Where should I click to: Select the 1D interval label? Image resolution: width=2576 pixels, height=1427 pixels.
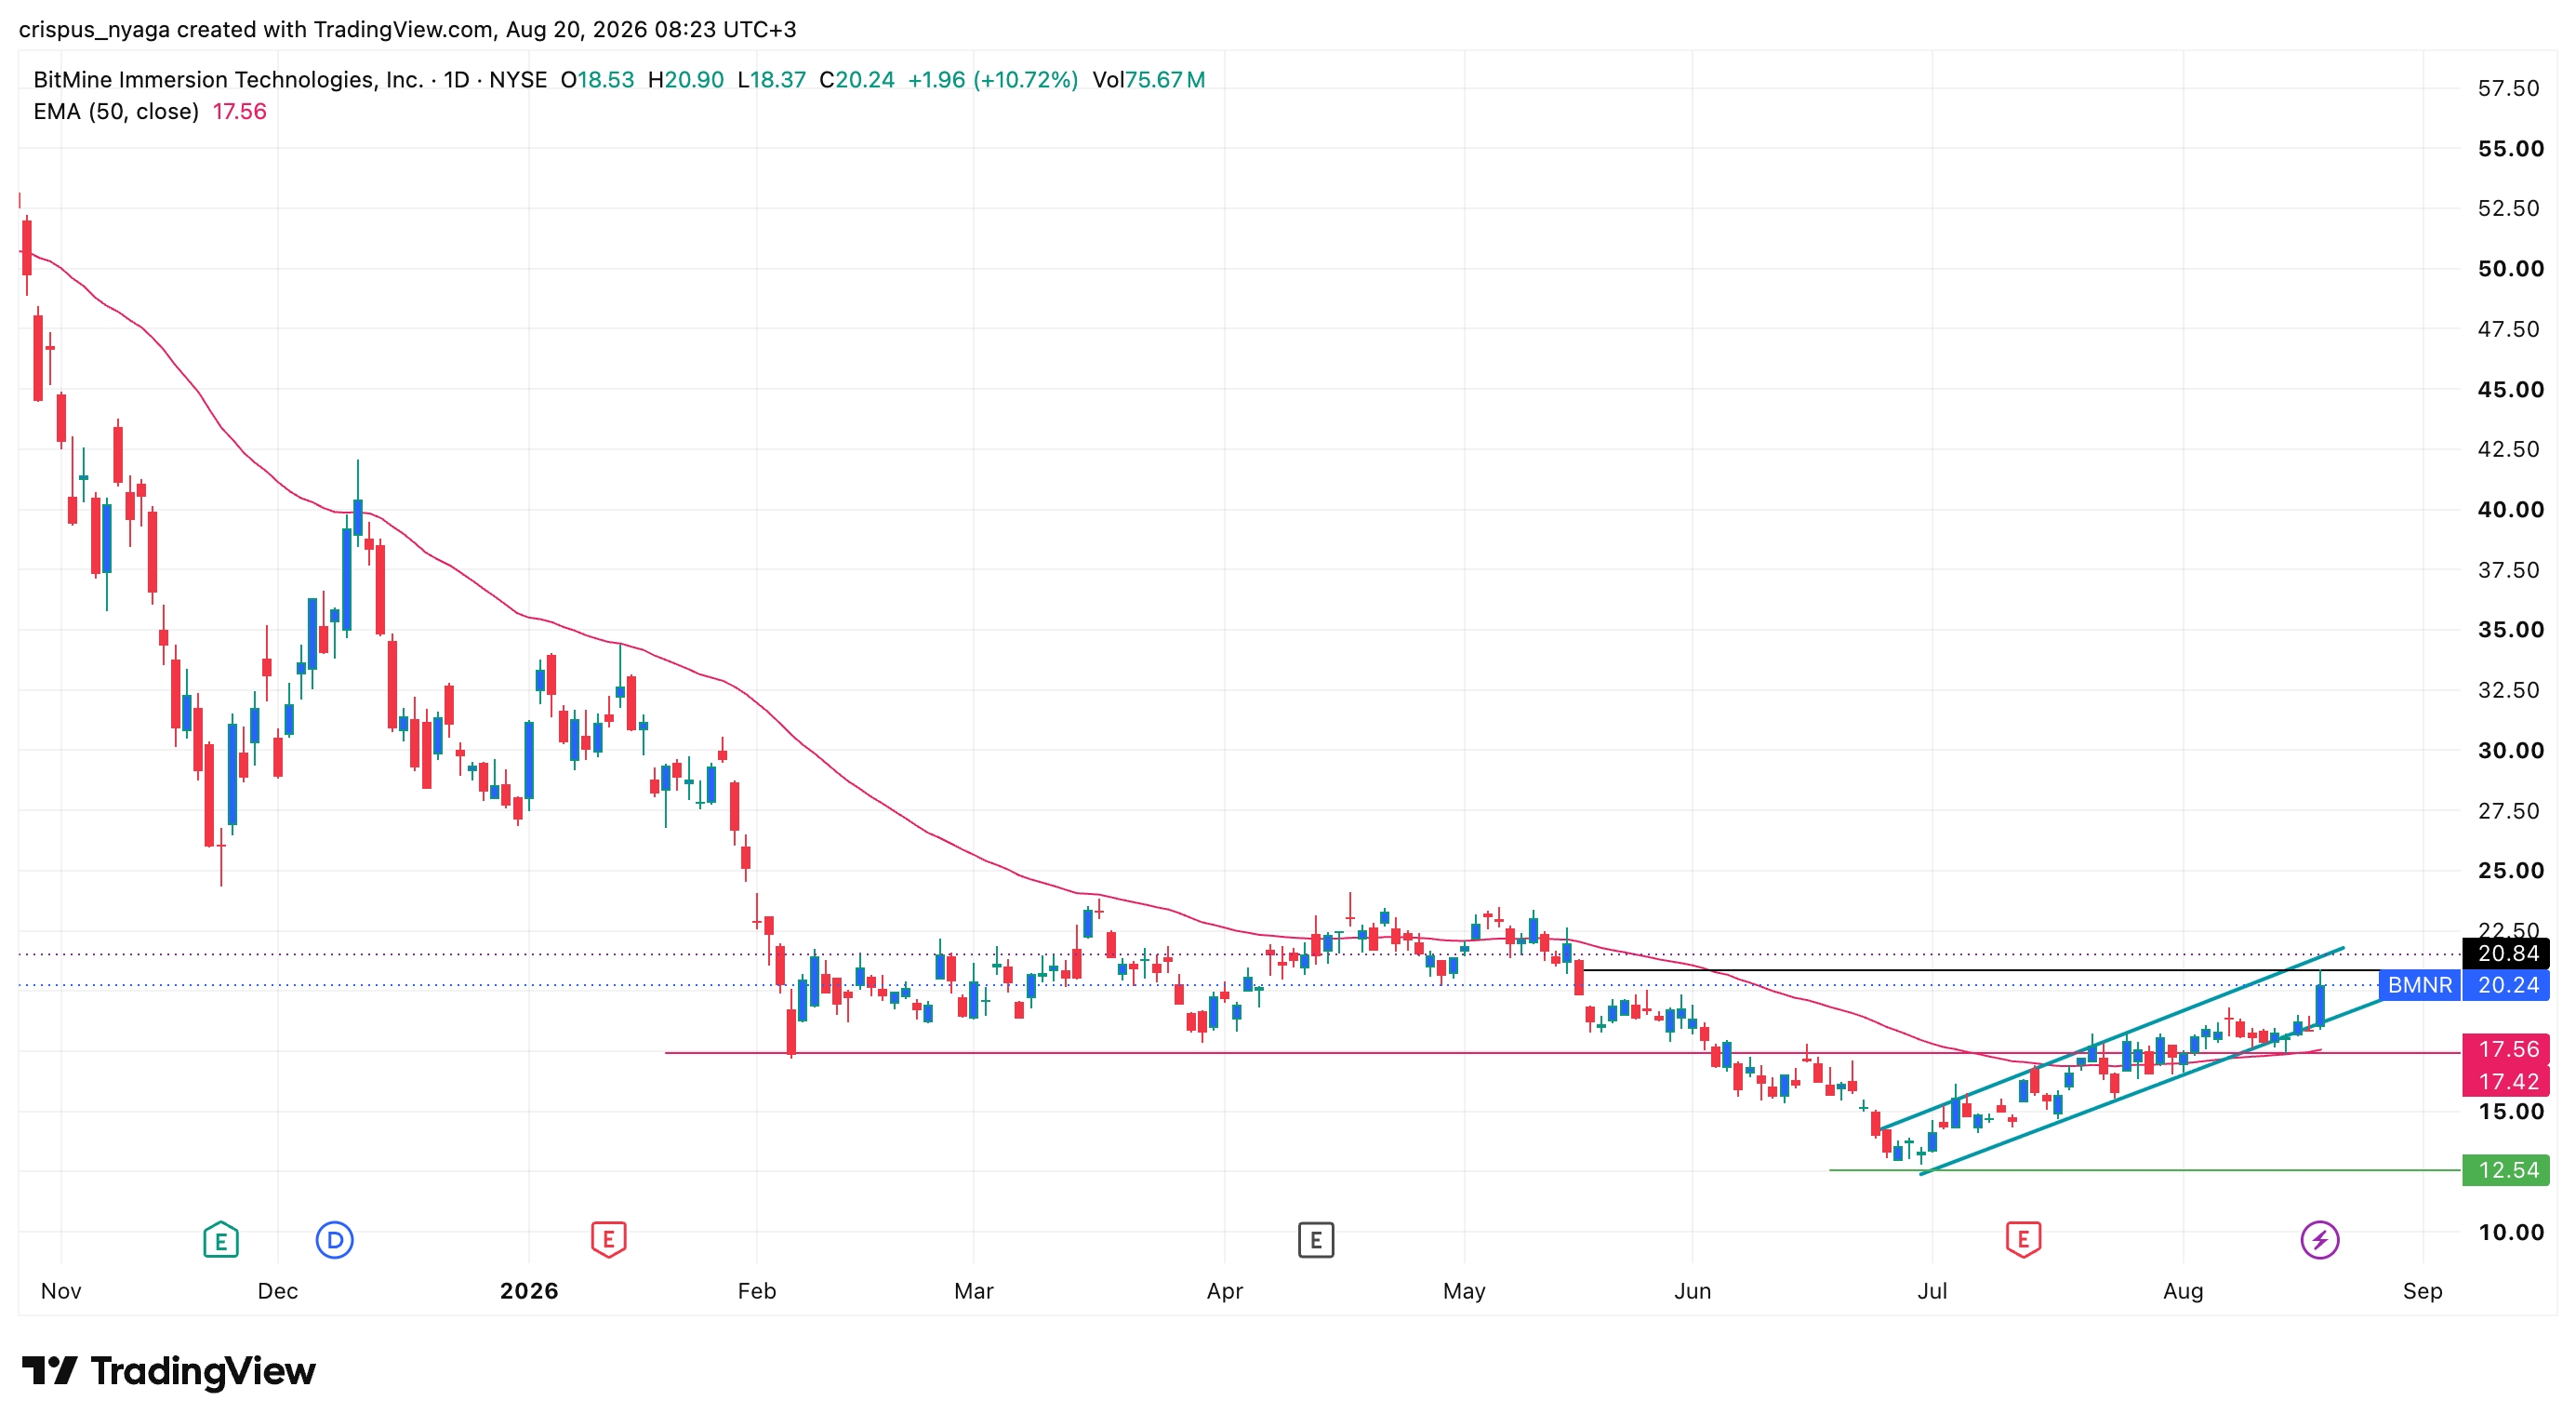457,80
